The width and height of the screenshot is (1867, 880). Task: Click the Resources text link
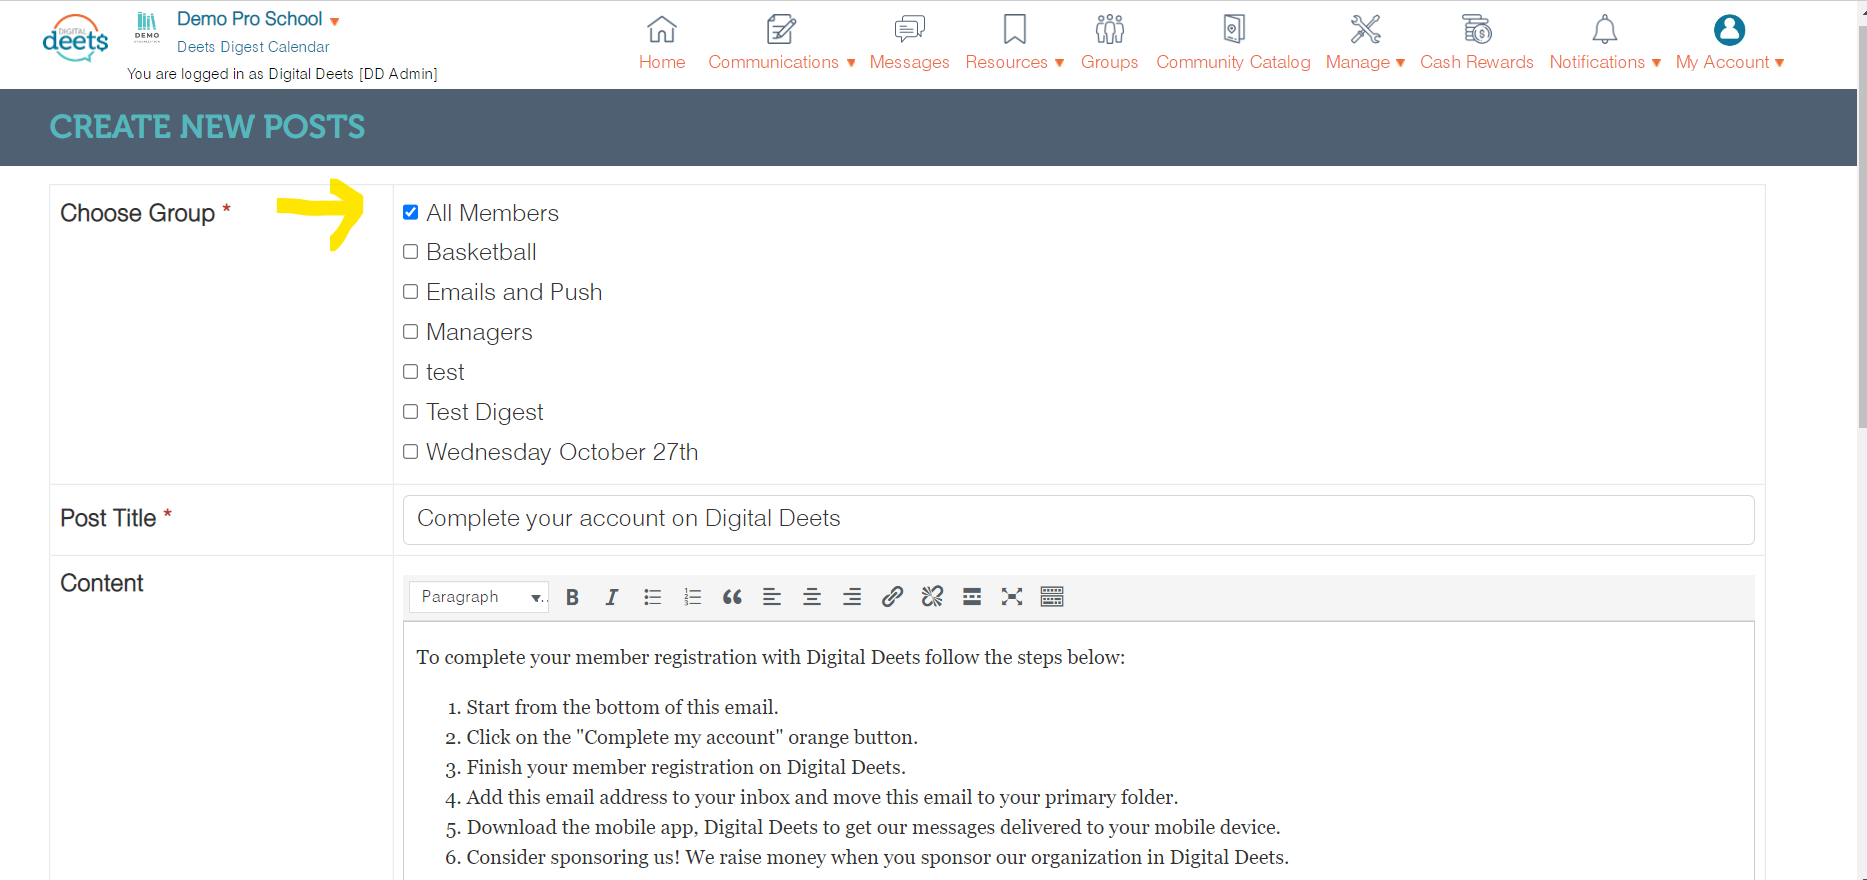coord(1006,62)
